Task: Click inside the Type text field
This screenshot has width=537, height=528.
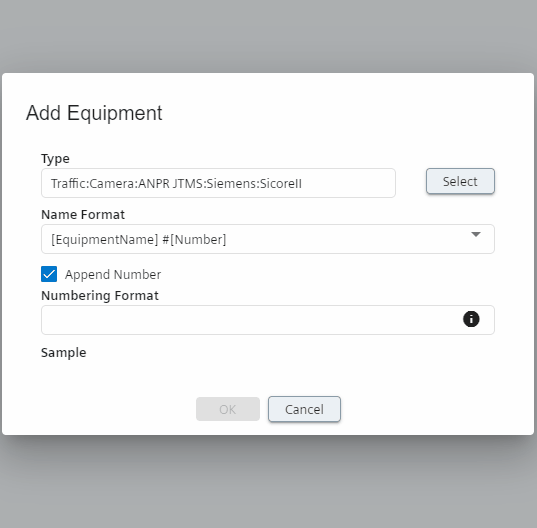Action: point(218,183)
